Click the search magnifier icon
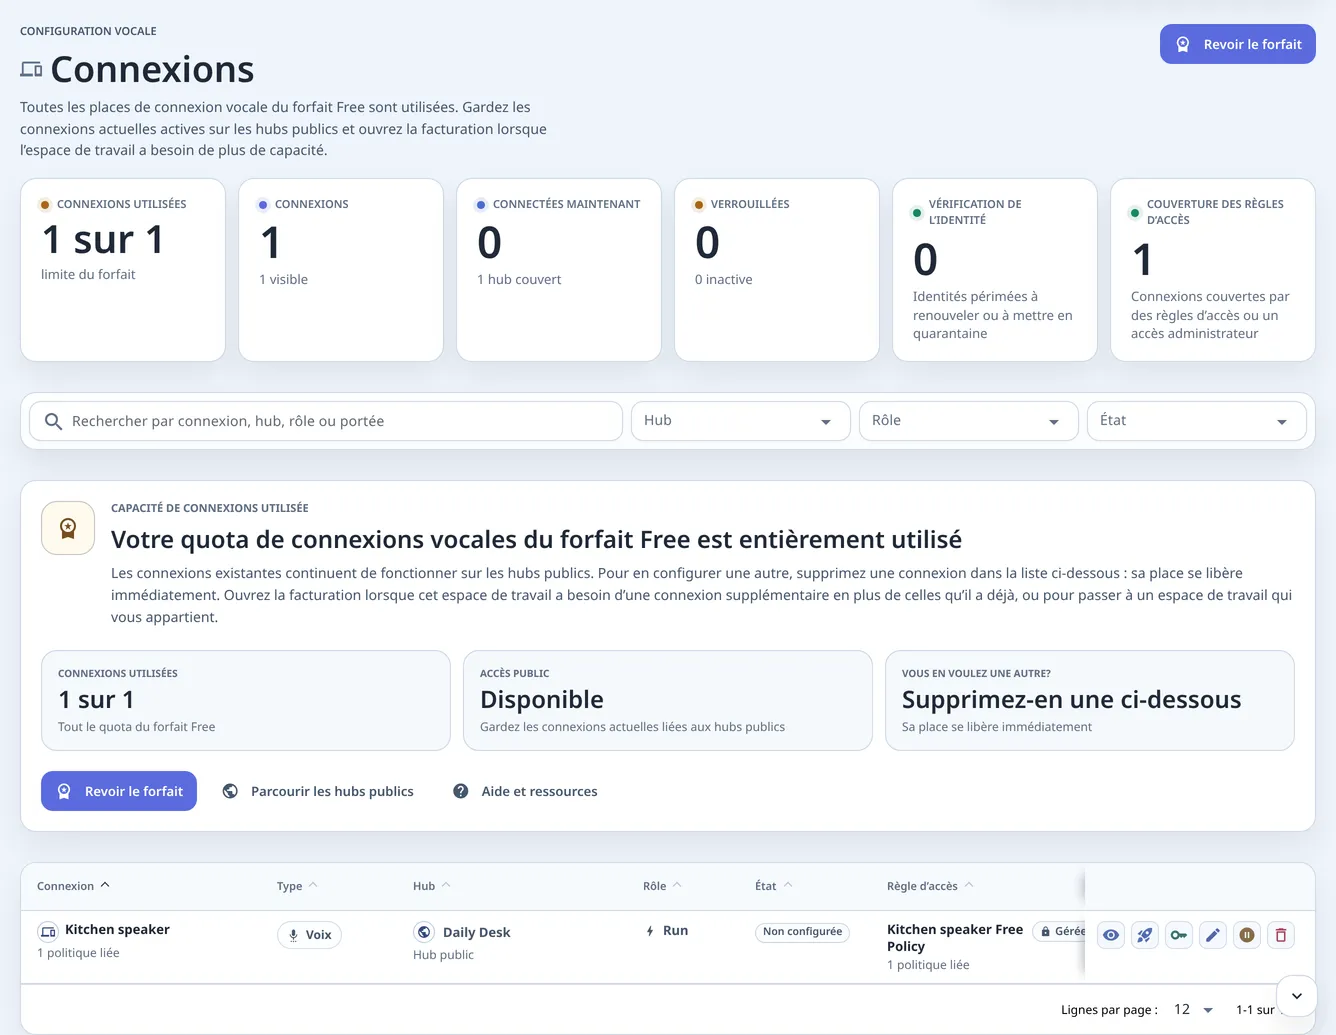Viewport: 1336px width, 1035px height. pos(54,422)
